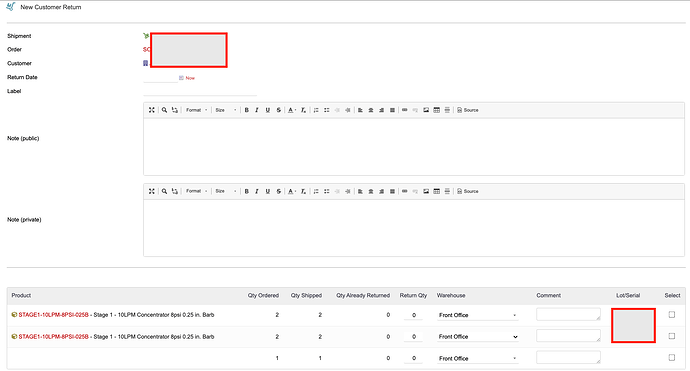This screenshot has height=371, width=690.
Task: Tick Select checkbox on quantity-1 row
Action: (x=672, y=357)
